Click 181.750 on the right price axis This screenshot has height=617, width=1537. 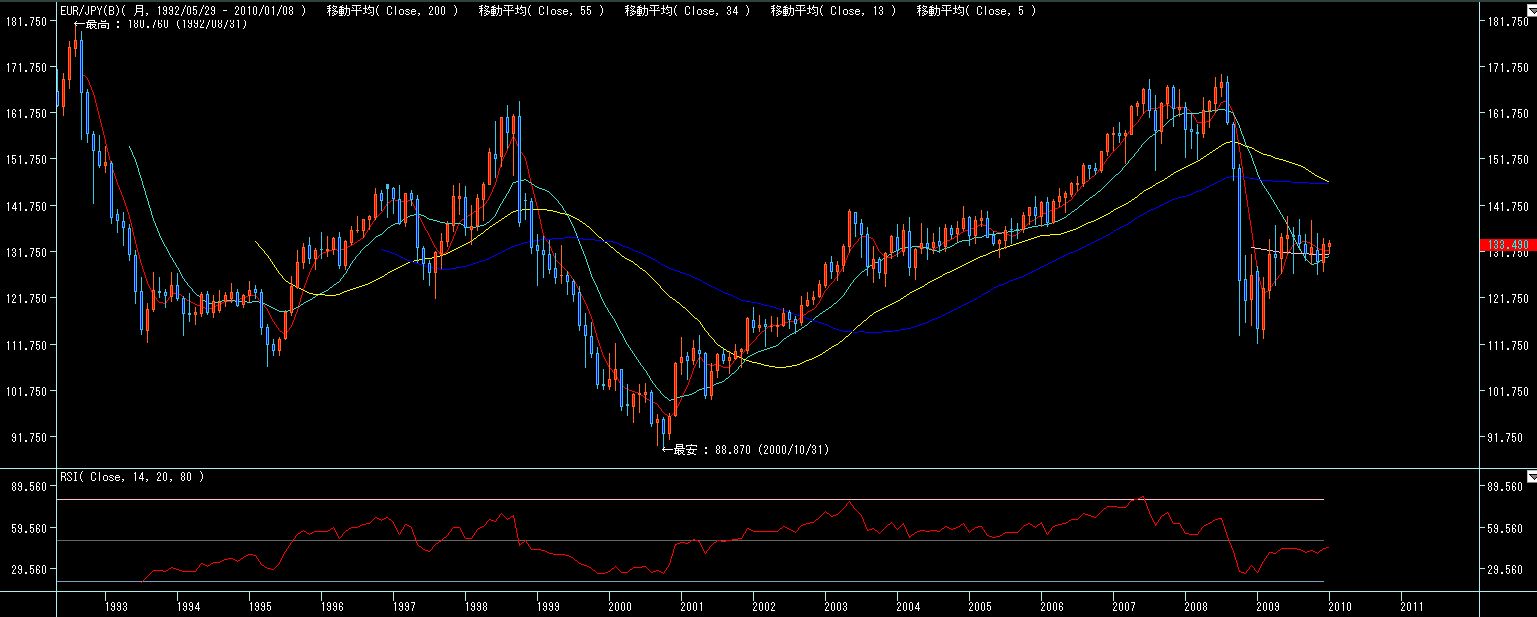(x=1508, y=22)
